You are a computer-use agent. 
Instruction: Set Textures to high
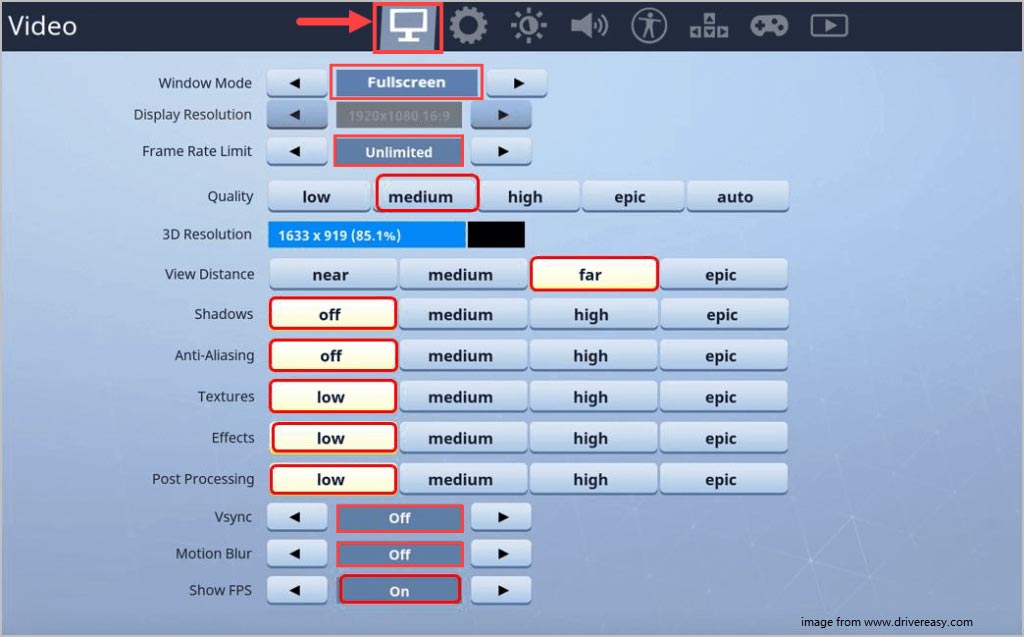point(593,397)
